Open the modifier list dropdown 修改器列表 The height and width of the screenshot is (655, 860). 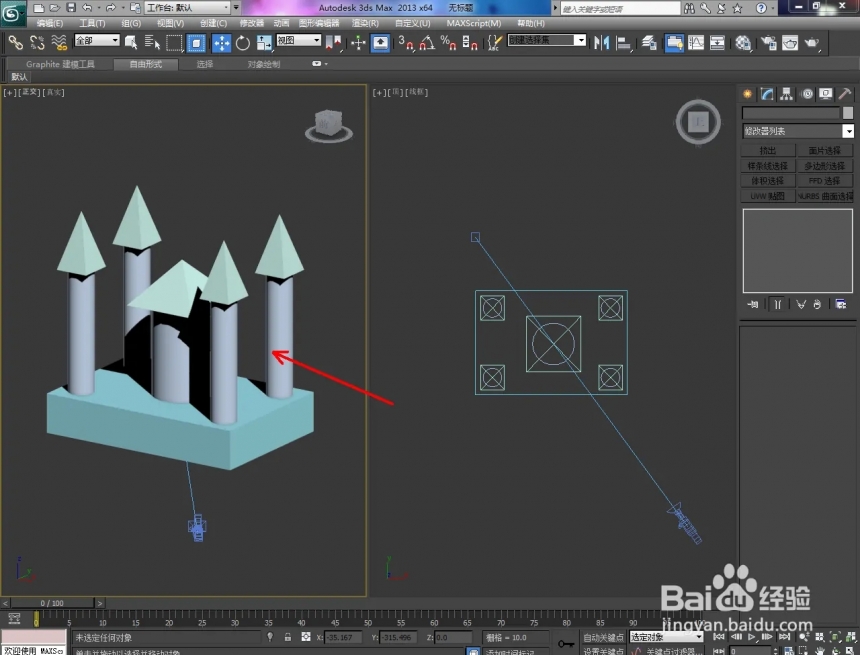click(798, 131)
